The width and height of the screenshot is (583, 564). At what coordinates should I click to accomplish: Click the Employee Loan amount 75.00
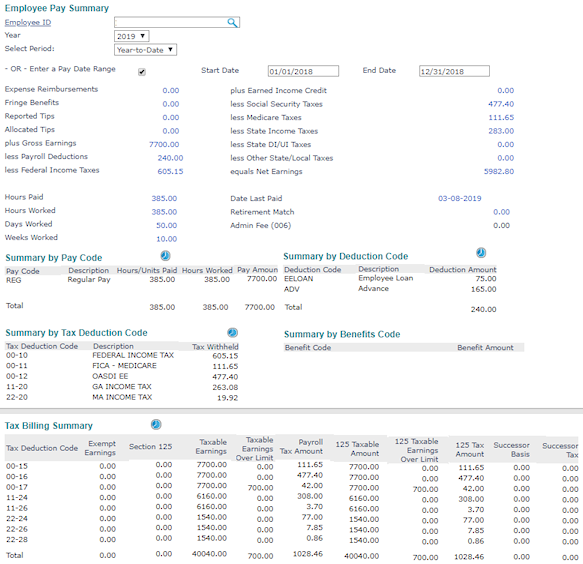486,278
